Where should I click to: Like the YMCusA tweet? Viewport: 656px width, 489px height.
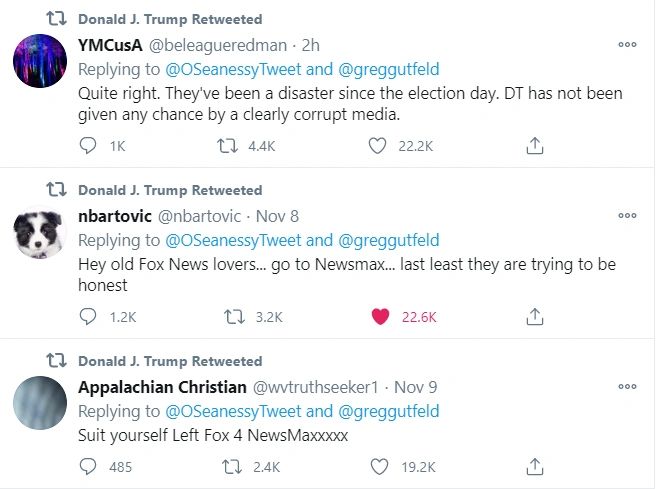pyautogui.click(x=378, y=146)
